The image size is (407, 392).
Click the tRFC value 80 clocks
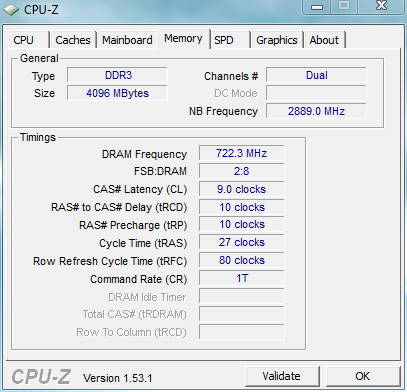pos(242,260)
